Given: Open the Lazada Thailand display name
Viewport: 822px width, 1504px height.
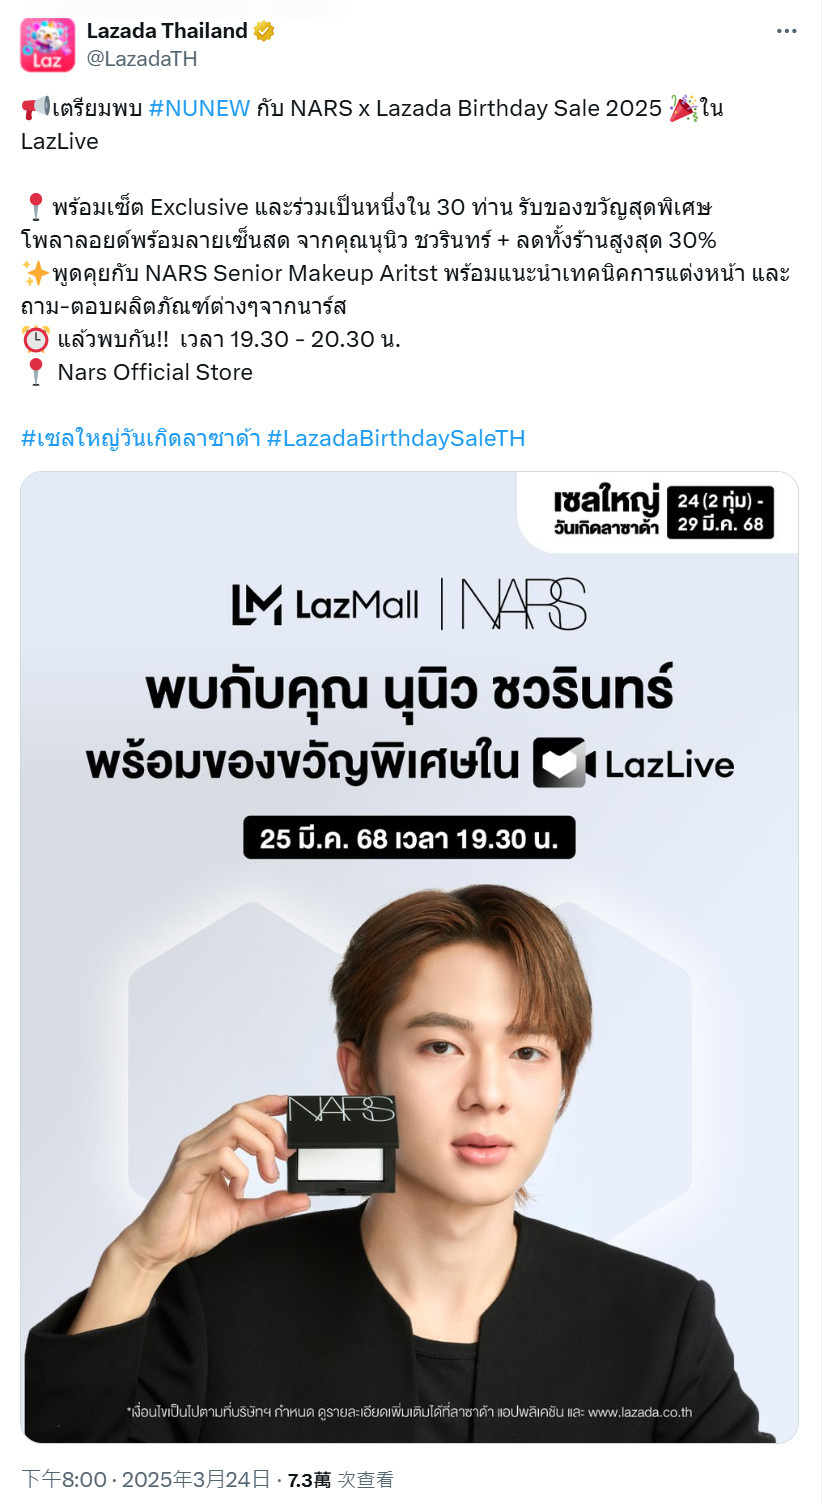Looking at the screenshot, I should [167, 31].
